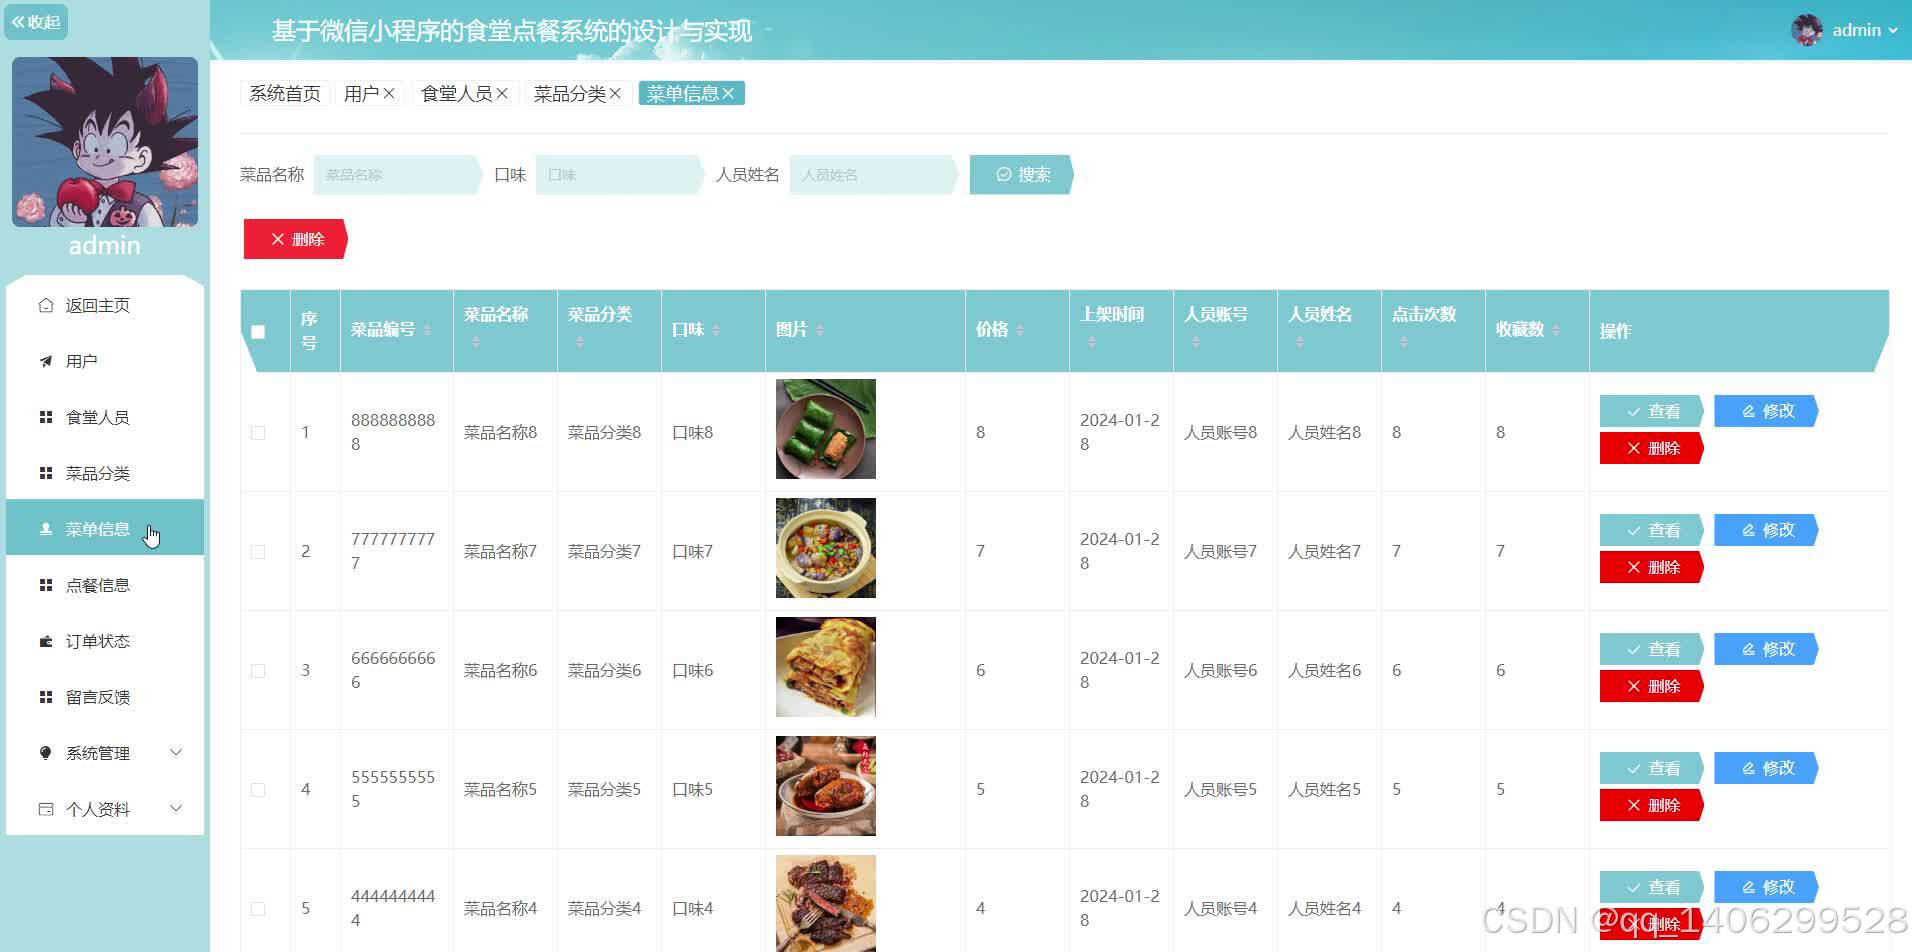This screenshot has height=952, width=1912.
Task: Delete the 菜品名称6 row
Action: [1652, 686]
